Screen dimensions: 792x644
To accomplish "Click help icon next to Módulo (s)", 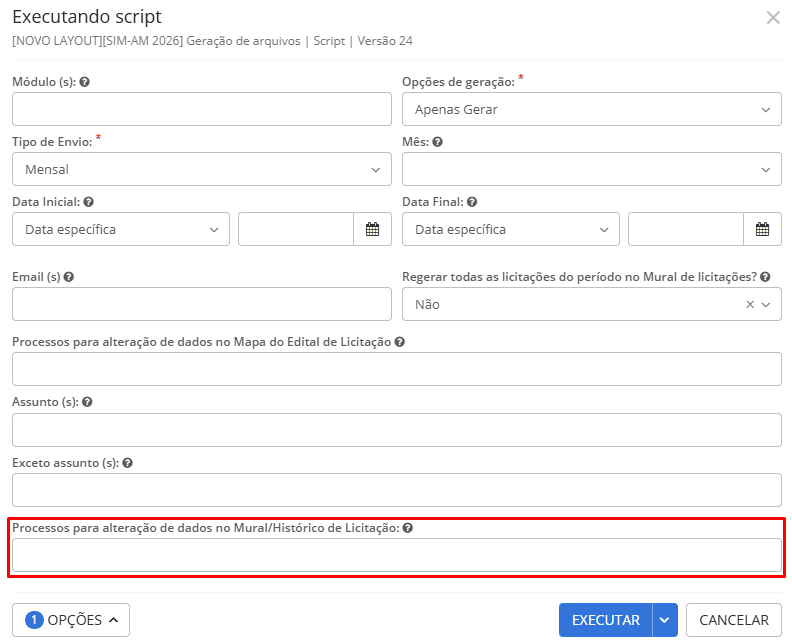I will (x=85, y=82).
